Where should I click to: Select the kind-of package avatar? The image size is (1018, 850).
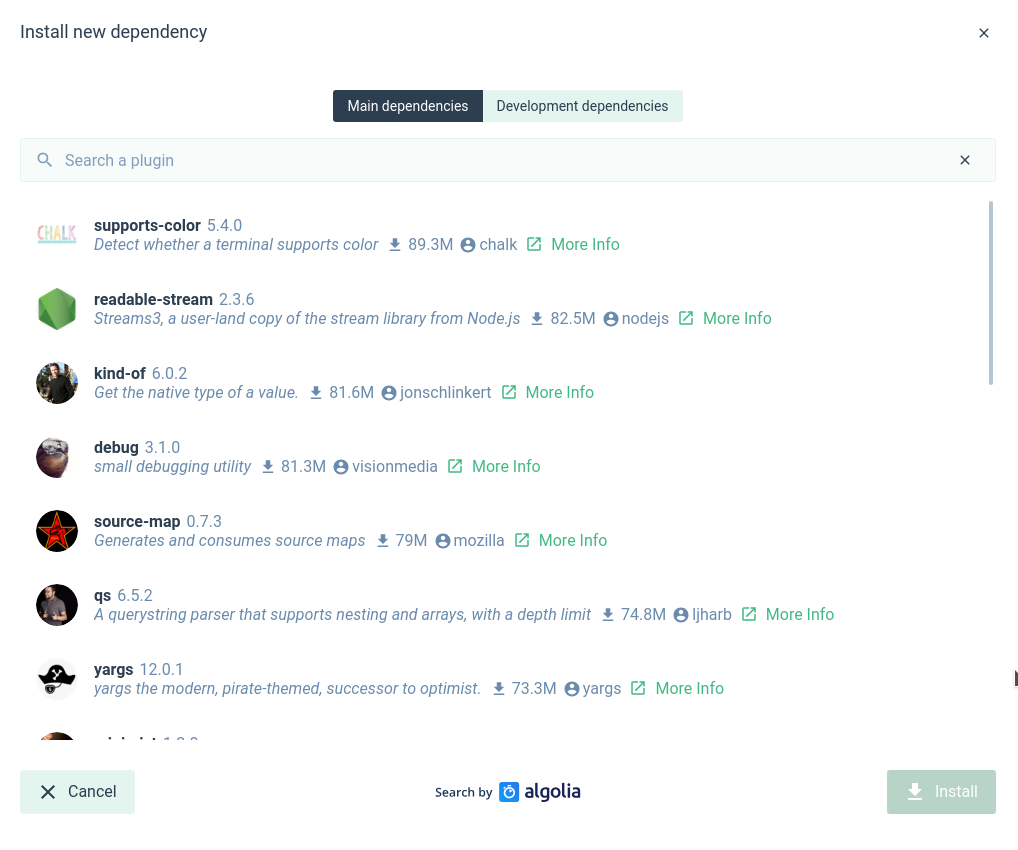(x=57, y=383)
